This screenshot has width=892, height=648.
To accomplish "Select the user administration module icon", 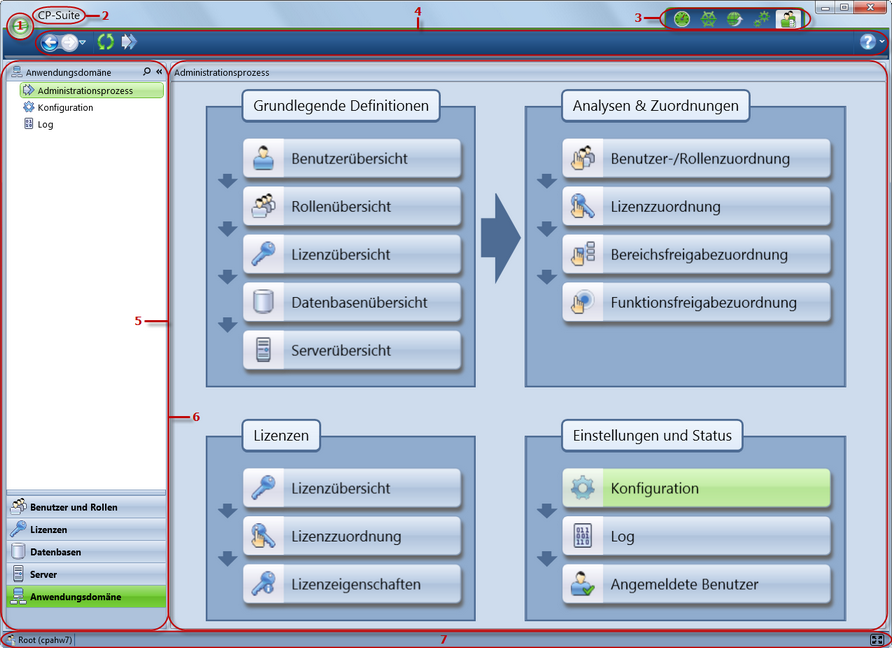I will click(788, 19).
